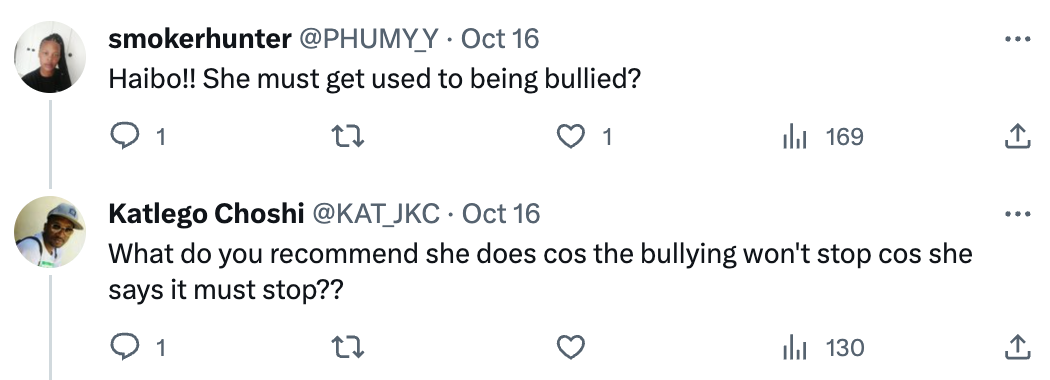Visit the @PHUMY_Y handle
Screen dimensions: 1050x380
click(x=367, y=40)
